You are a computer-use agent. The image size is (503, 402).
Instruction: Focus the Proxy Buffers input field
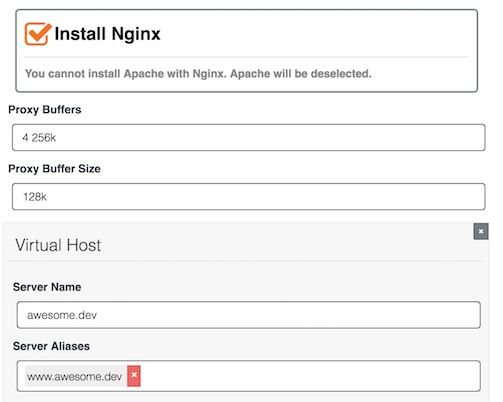coord(249,137)
